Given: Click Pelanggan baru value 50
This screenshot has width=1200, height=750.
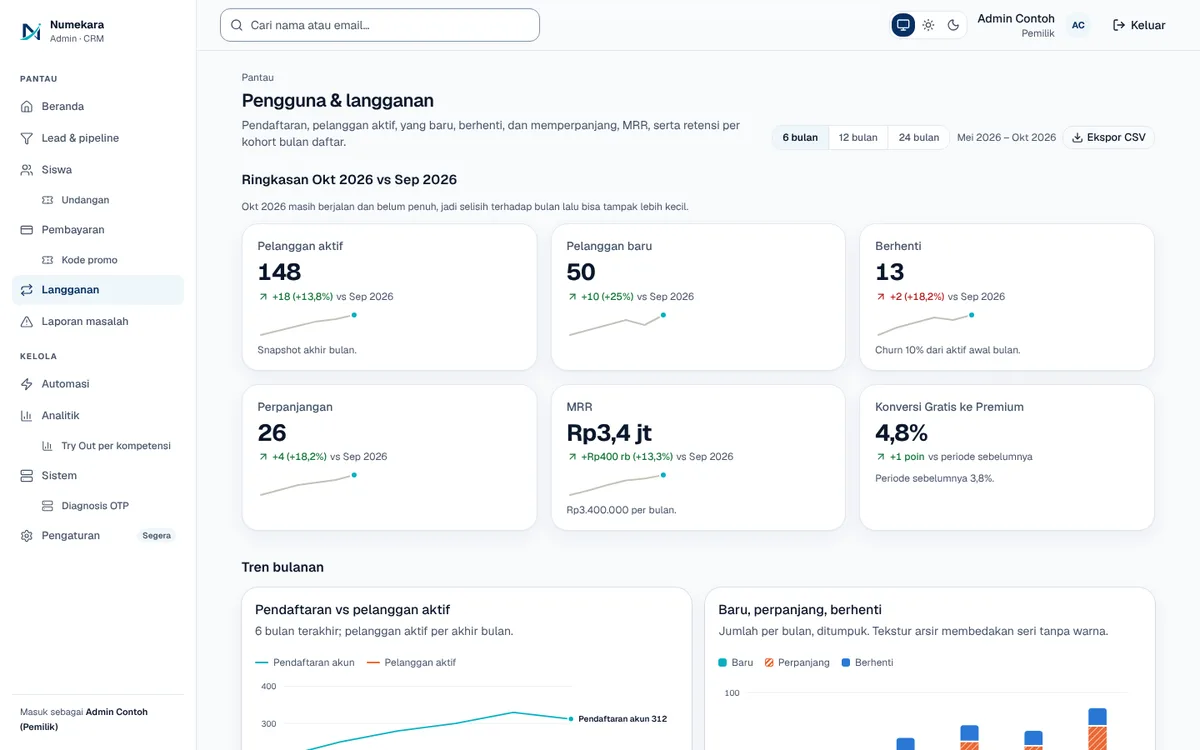Looking at the screenshot, I should (x=581, y=272).
